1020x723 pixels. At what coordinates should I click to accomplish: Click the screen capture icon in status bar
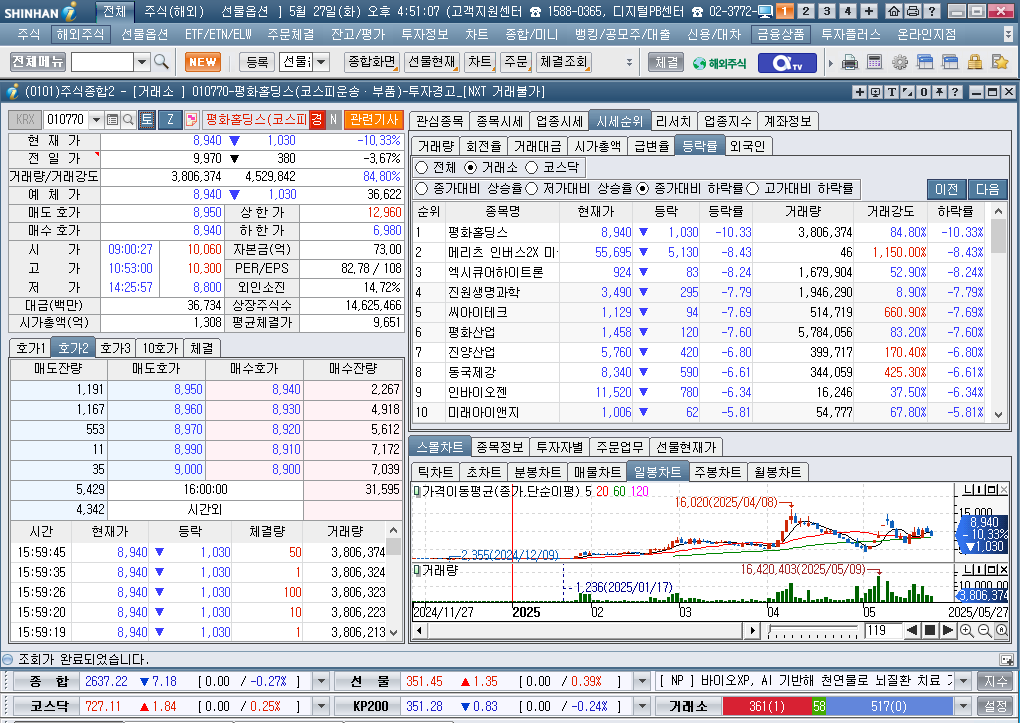1006,659
